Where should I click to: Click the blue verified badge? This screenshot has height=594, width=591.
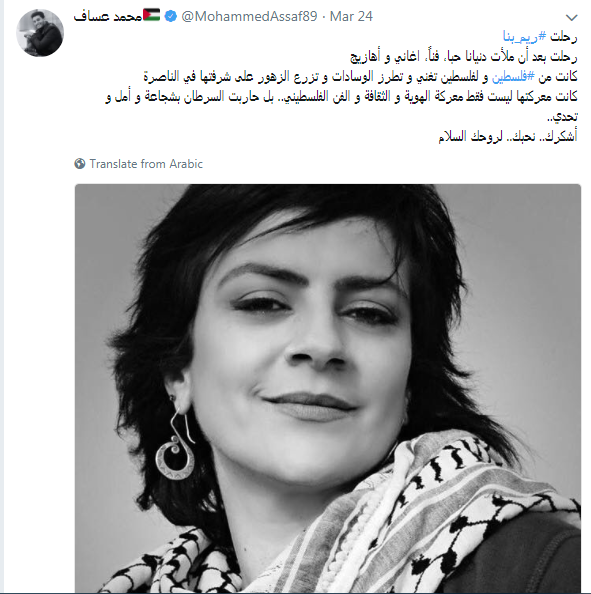click(171, 16)
